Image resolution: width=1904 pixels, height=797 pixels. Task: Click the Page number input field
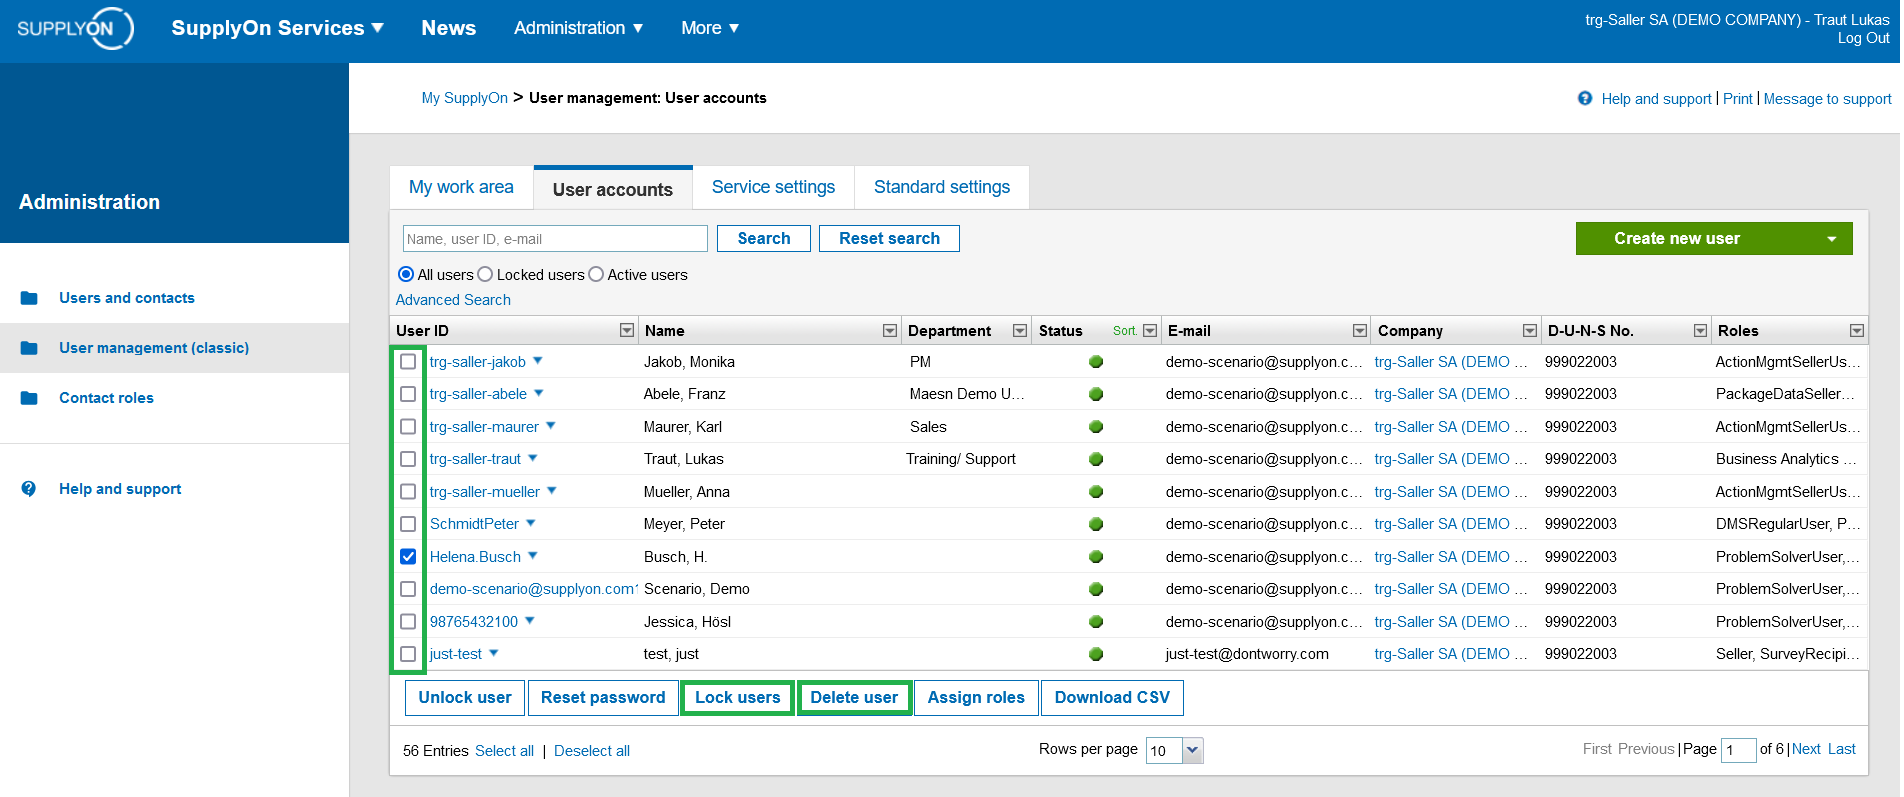pos(1738,750)
